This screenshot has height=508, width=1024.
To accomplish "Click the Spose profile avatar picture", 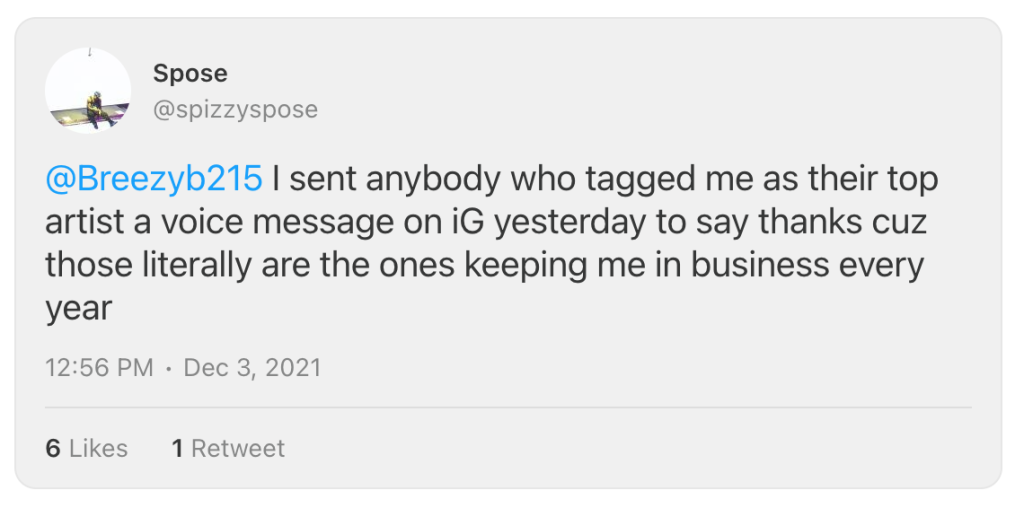I will coord(88,90).
